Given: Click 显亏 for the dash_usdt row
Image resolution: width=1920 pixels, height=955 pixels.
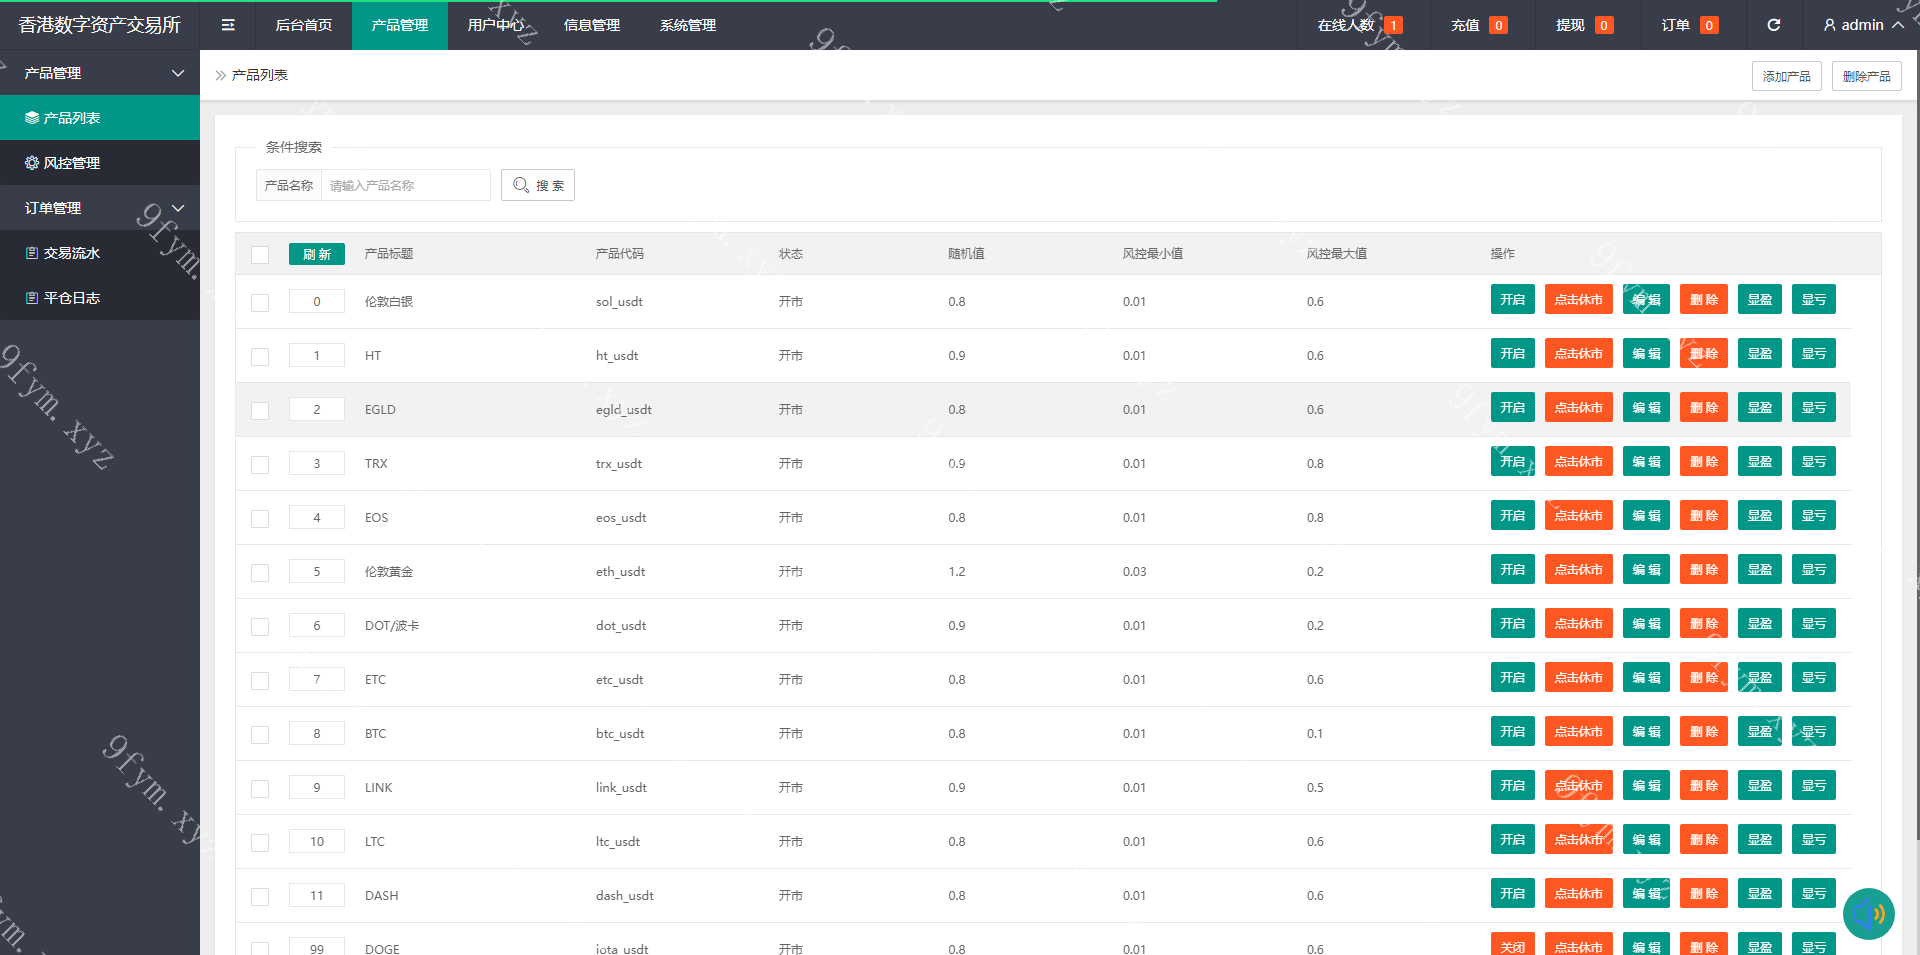Looking at the screenshot, I should (x=1814, y=893).
